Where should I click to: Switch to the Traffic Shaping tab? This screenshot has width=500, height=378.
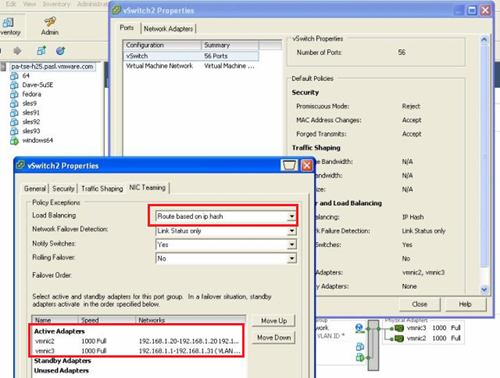[x=102, y=189]
